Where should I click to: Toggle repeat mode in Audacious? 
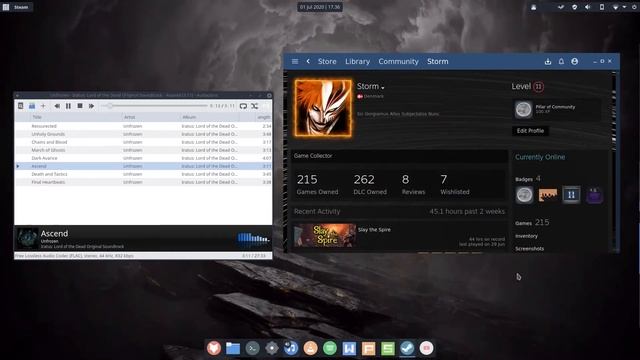click(243, 106)
